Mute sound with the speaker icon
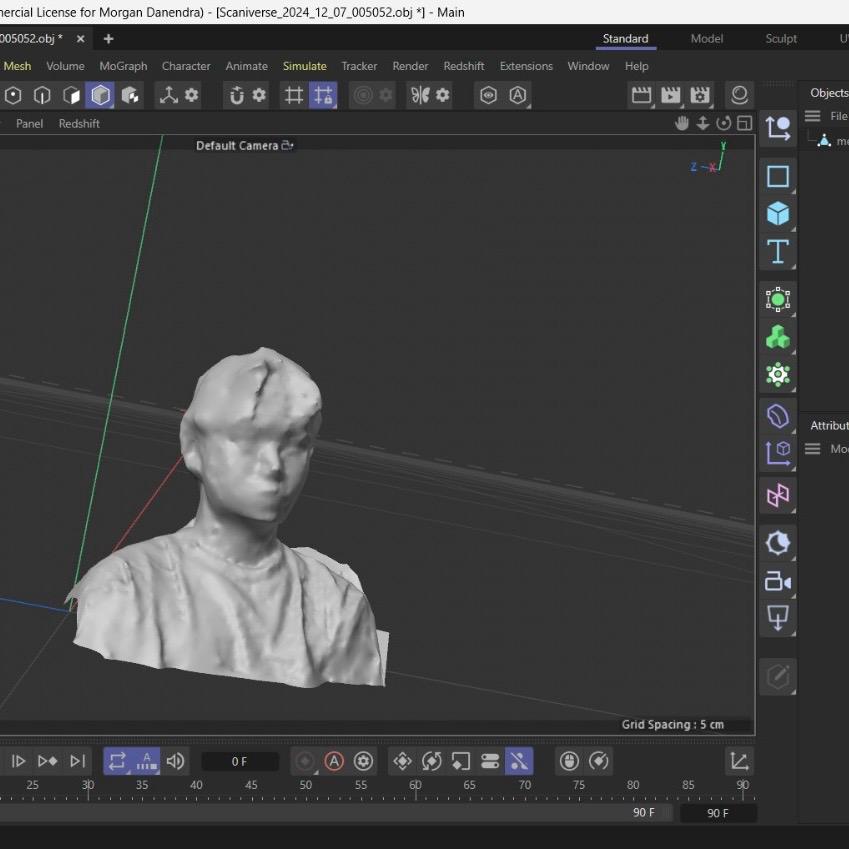The height and width of the screenshot is (849, 849). tap(175, 761)
